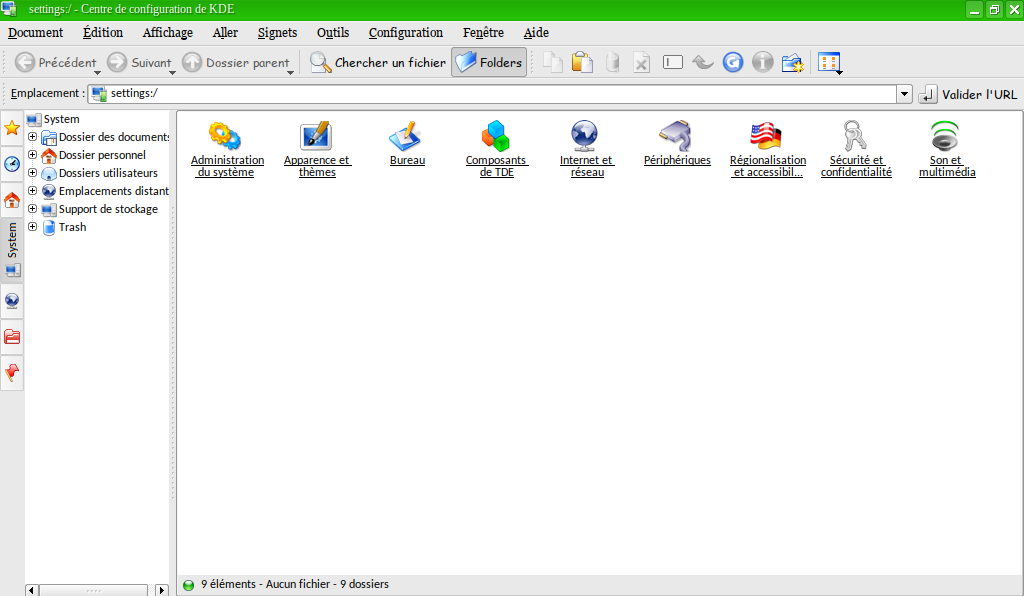
Task: Click the Précédent back button
Action: coord(56,62)
